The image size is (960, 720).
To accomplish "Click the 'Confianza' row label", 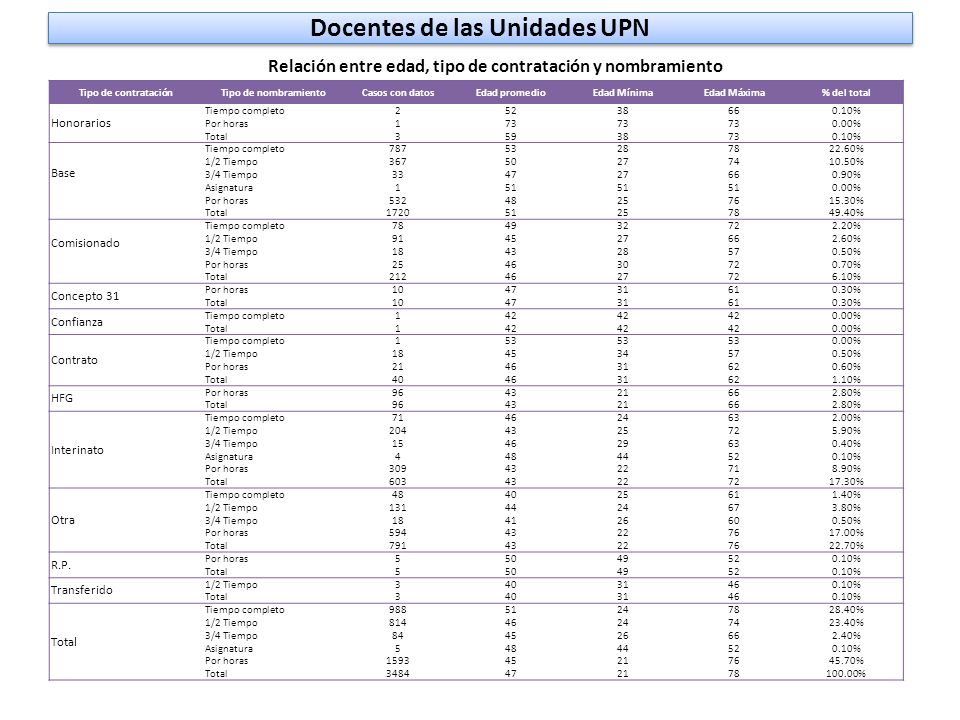I will coord(77,322).
